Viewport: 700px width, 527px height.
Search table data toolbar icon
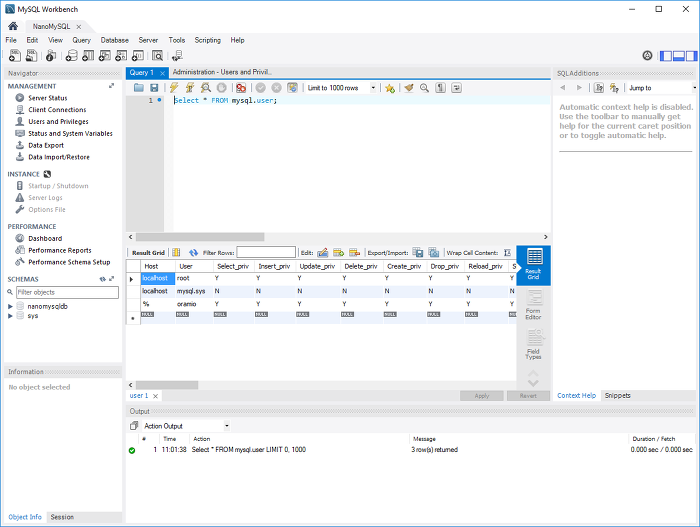click(157, 55)
